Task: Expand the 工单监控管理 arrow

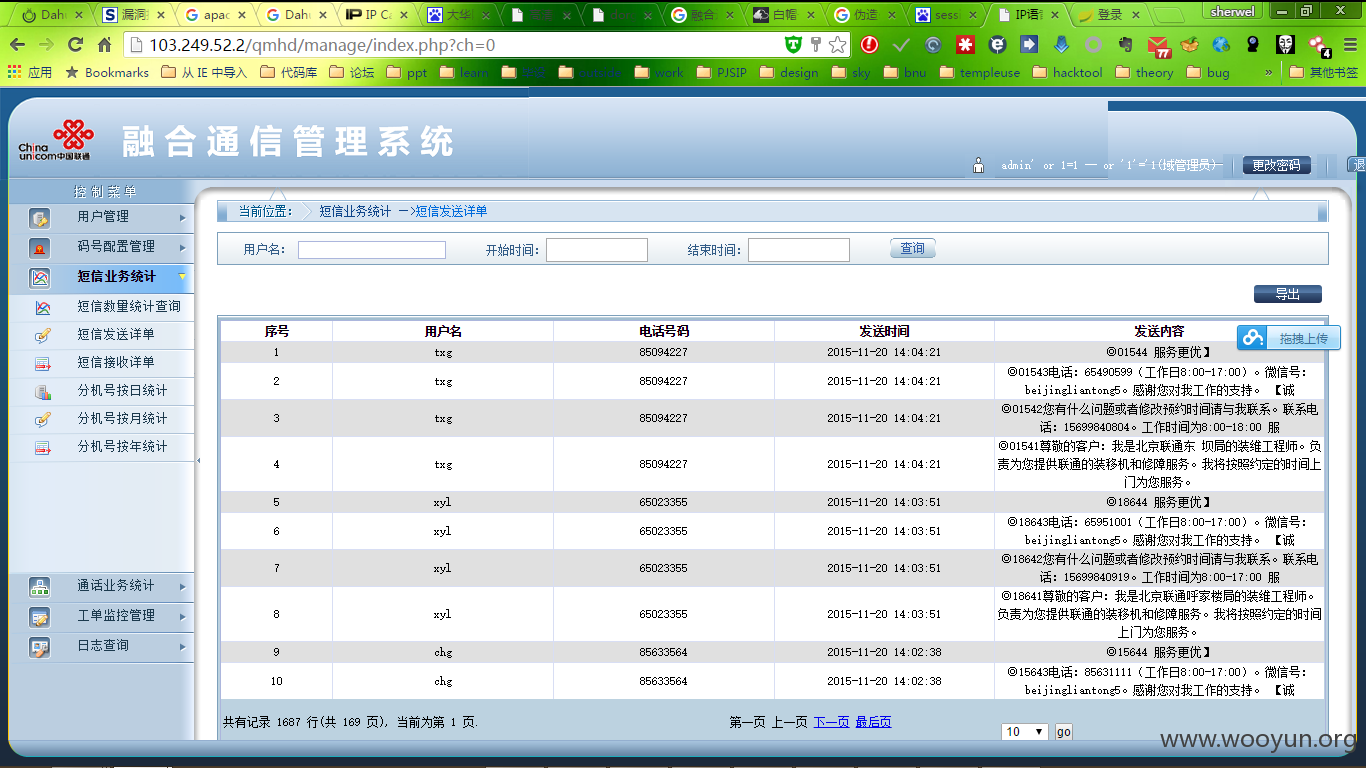Action: [182, 616]
